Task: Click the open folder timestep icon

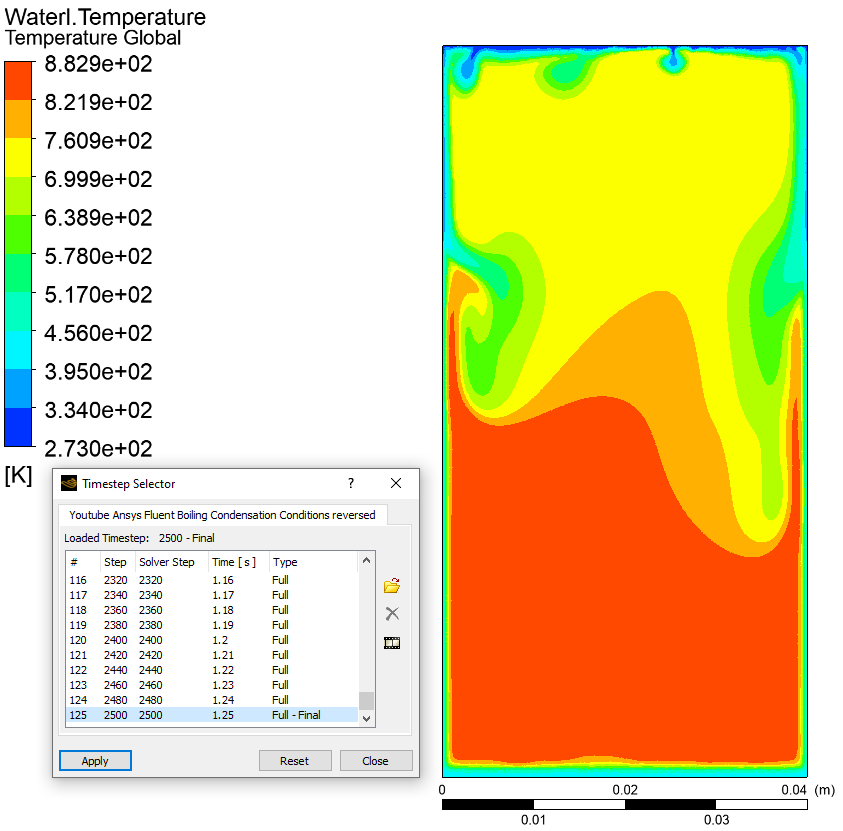Action: pyautogui.click(x=392, y=586)
